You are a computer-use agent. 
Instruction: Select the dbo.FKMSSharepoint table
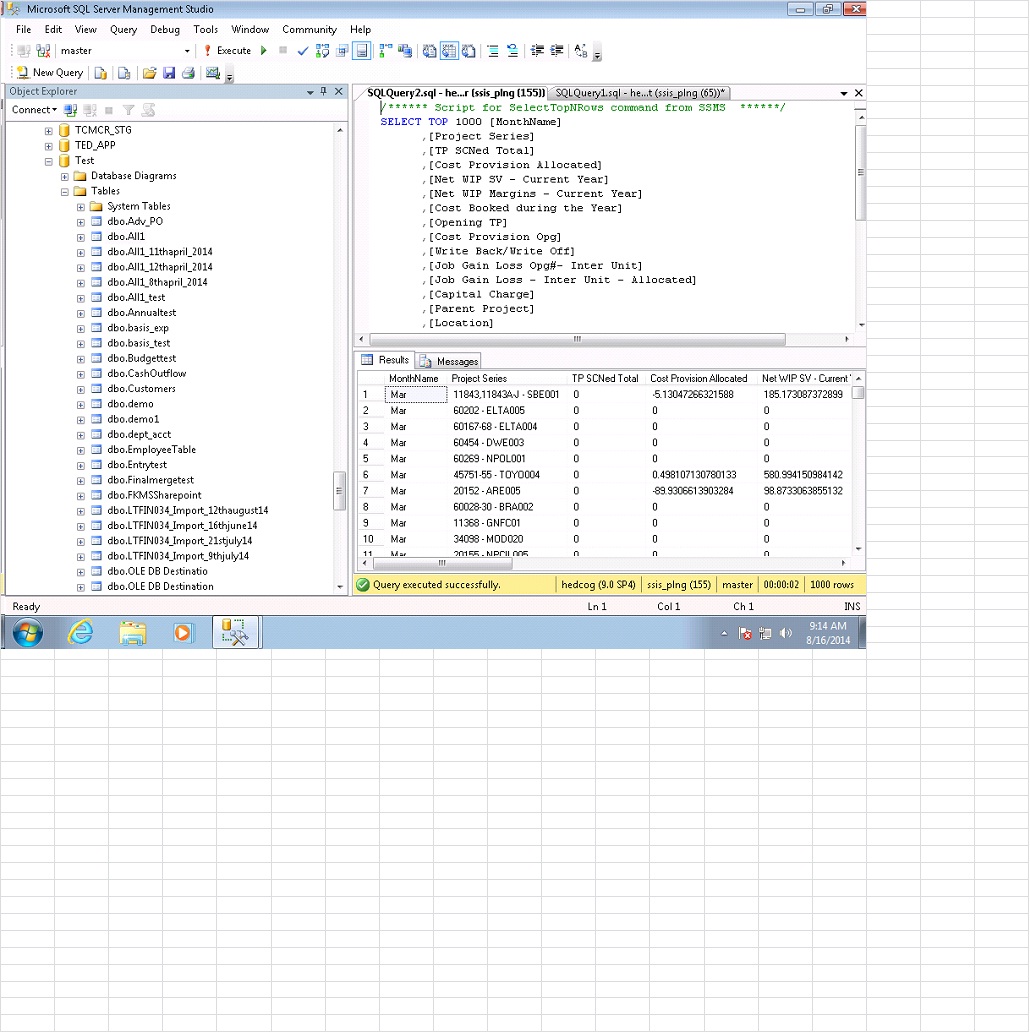pos(154,495)
